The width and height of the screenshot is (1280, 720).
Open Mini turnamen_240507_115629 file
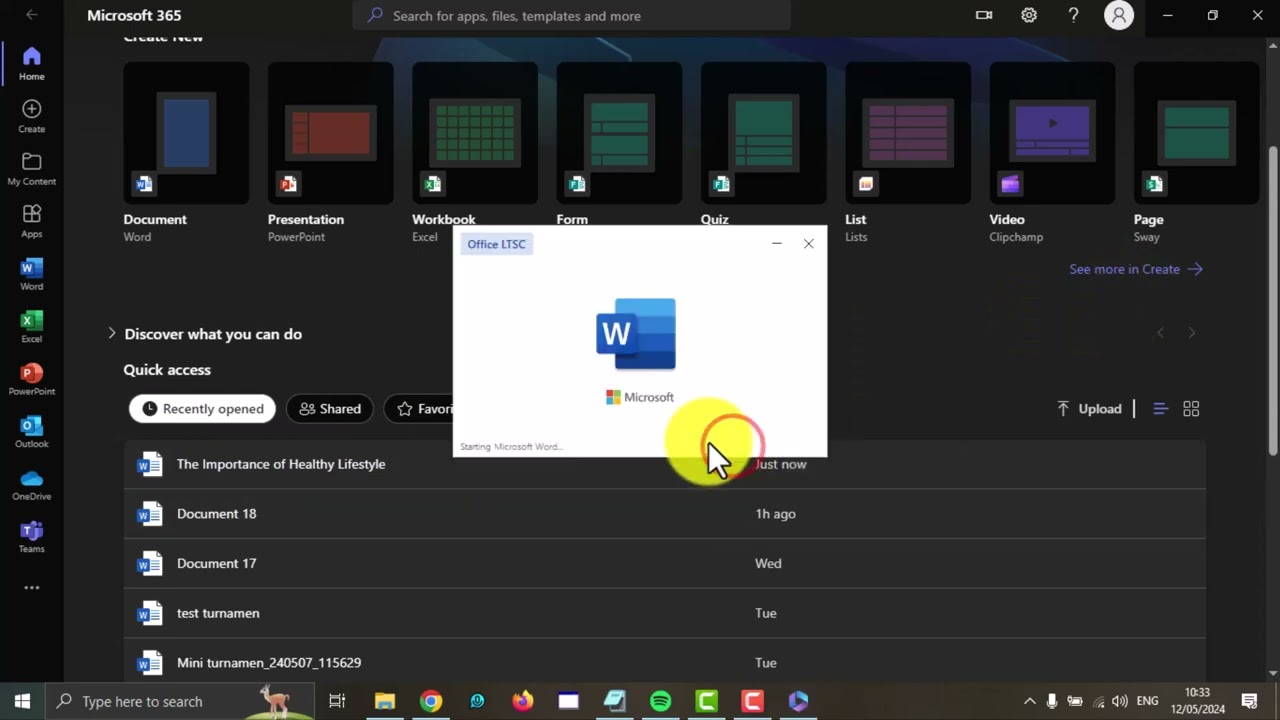[664, 660]
